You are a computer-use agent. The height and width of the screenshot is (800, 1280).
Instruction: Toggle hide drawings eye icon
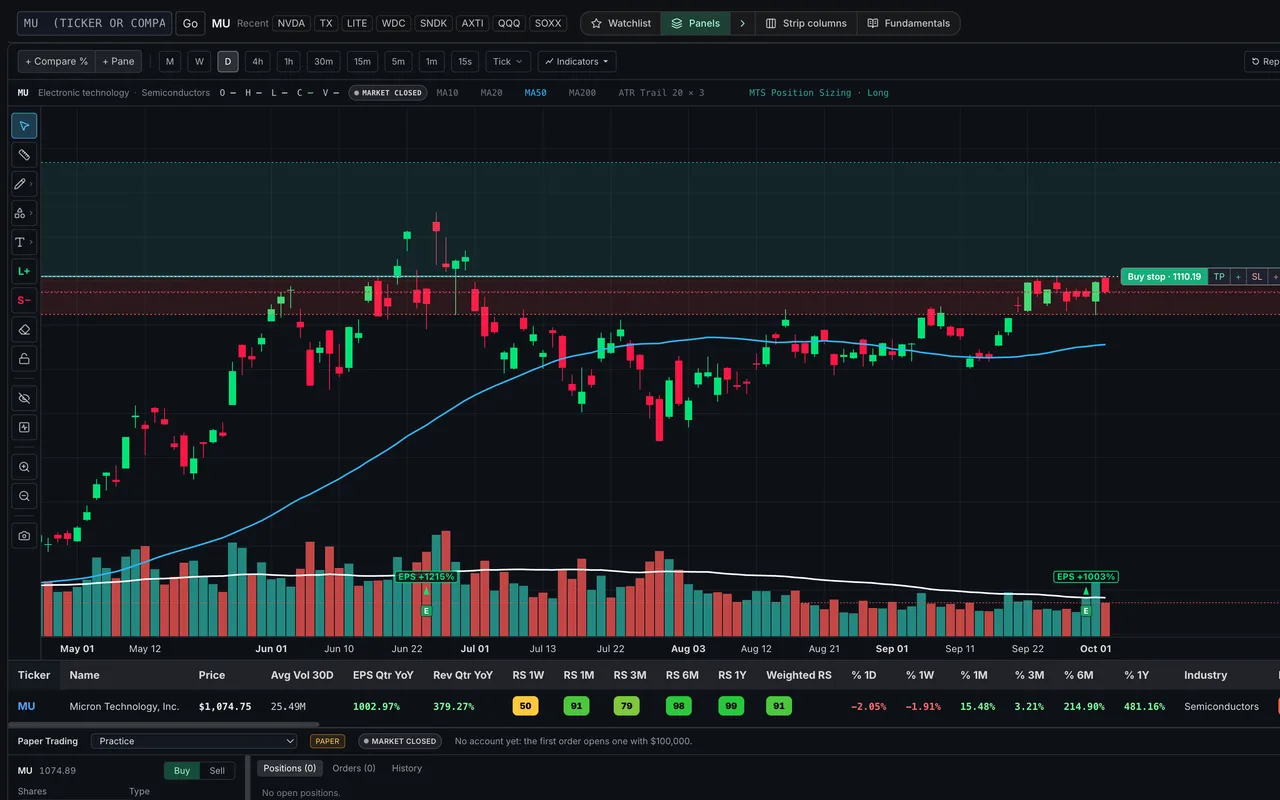pyautogui.click(x=24, y=398)
